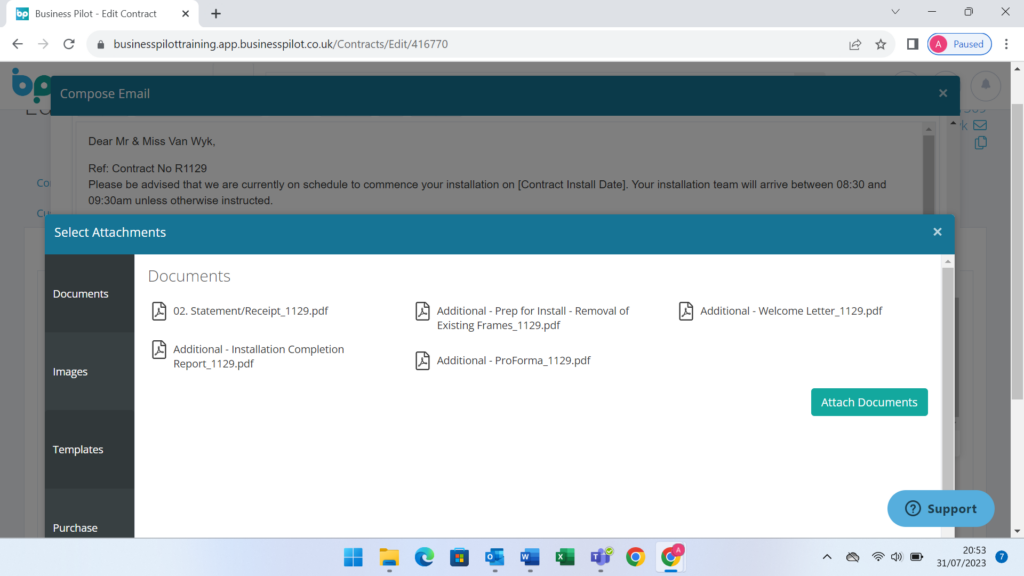The height and width of the screenshot is (576, 1024).
Task: Click into the email body text
Action: (x=500, y=170)
